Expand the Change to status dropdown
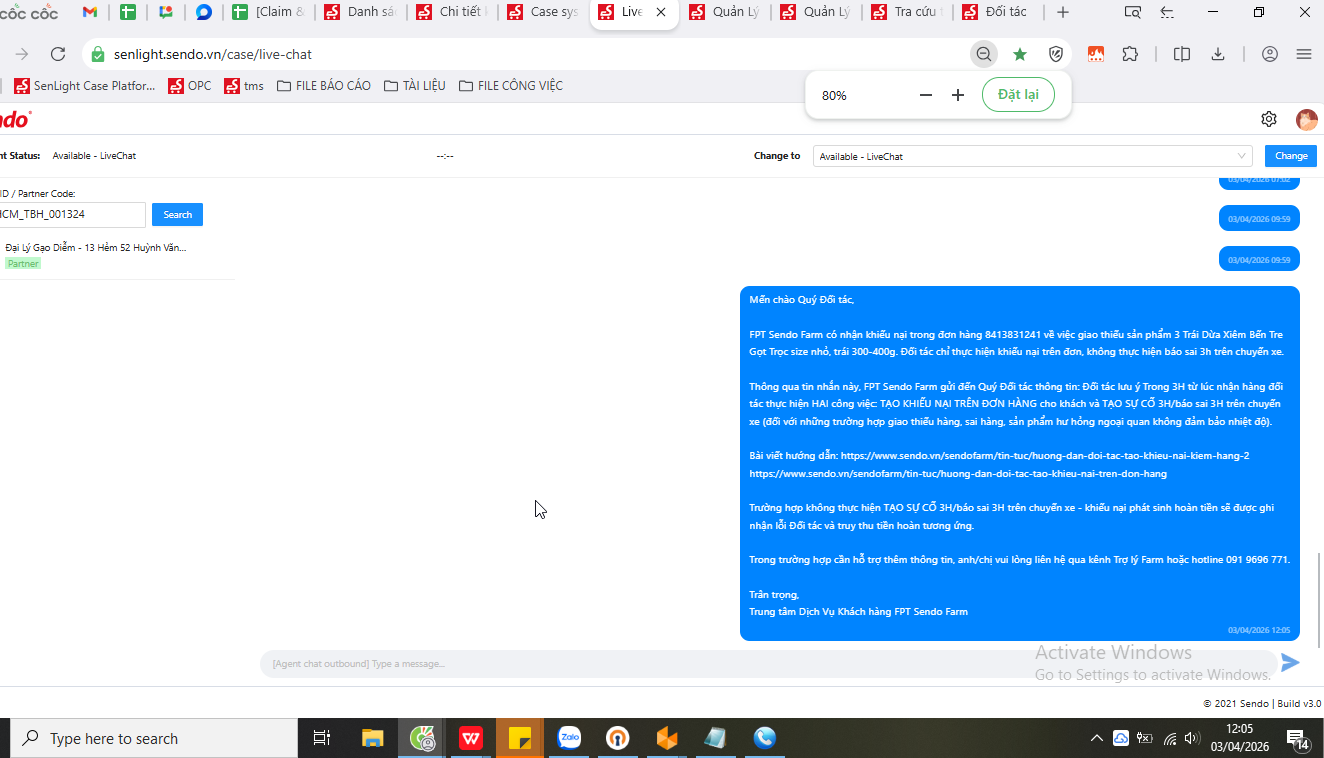 click(x=1032, y=156)
